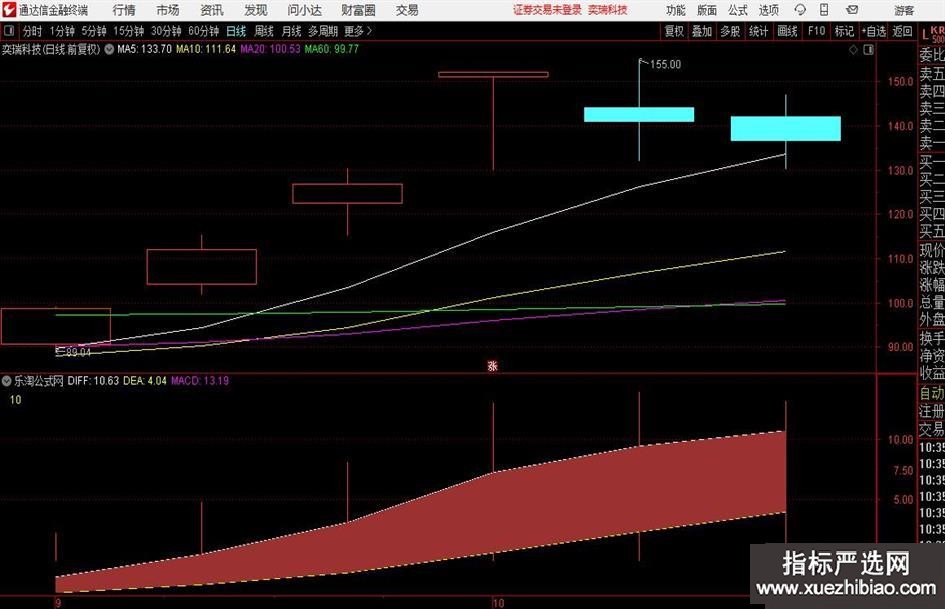The image size is (945, 609).
Task: Click the 7.50 indicator axis label
Action: point(903,470)
